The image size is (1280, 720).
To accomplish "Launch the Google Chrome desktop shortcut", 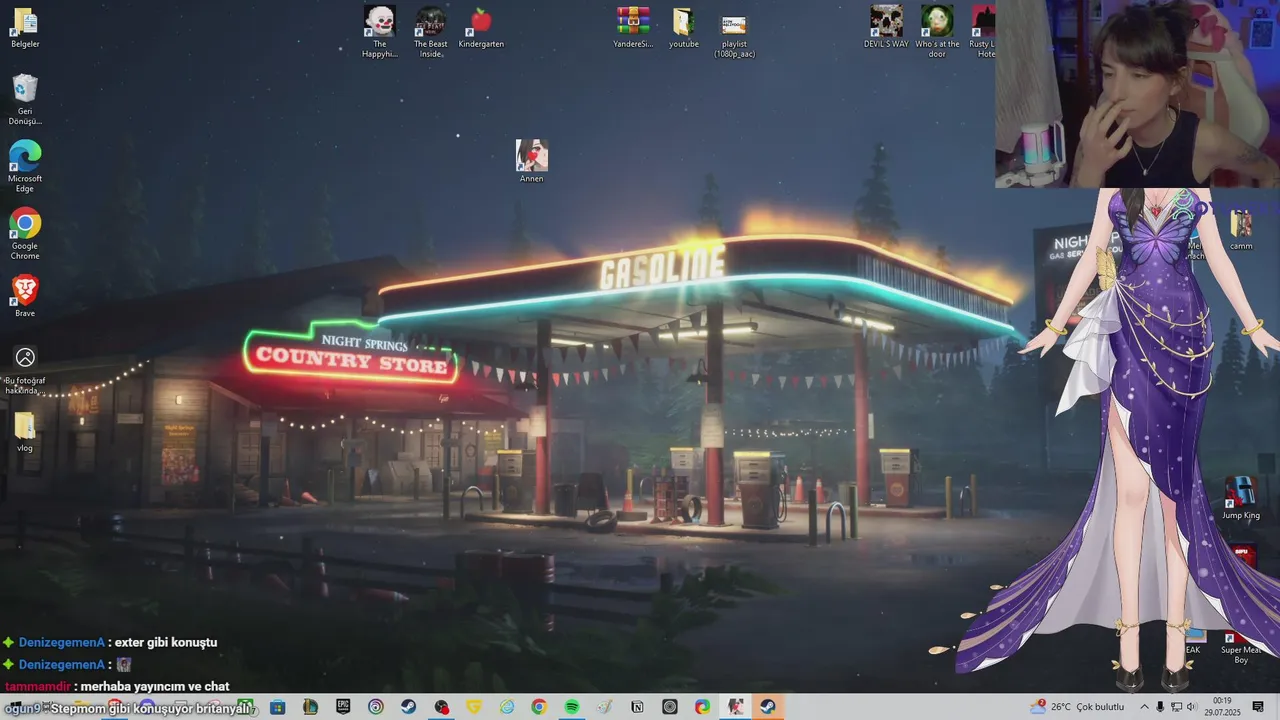I will point(25,234).
